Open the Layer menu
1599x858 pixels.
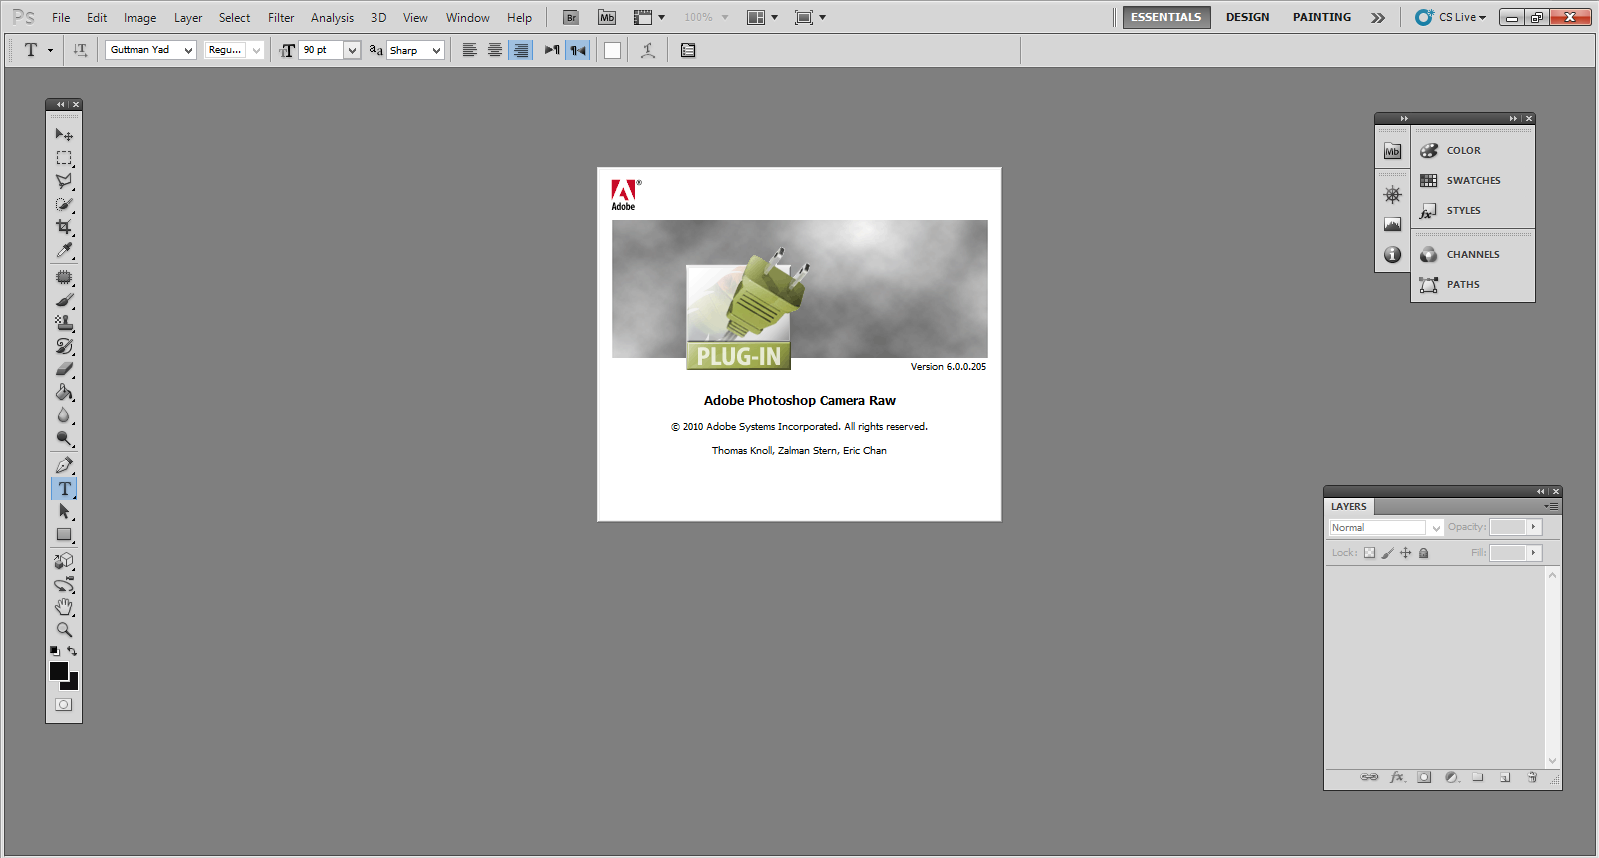[x=188, y=17]
